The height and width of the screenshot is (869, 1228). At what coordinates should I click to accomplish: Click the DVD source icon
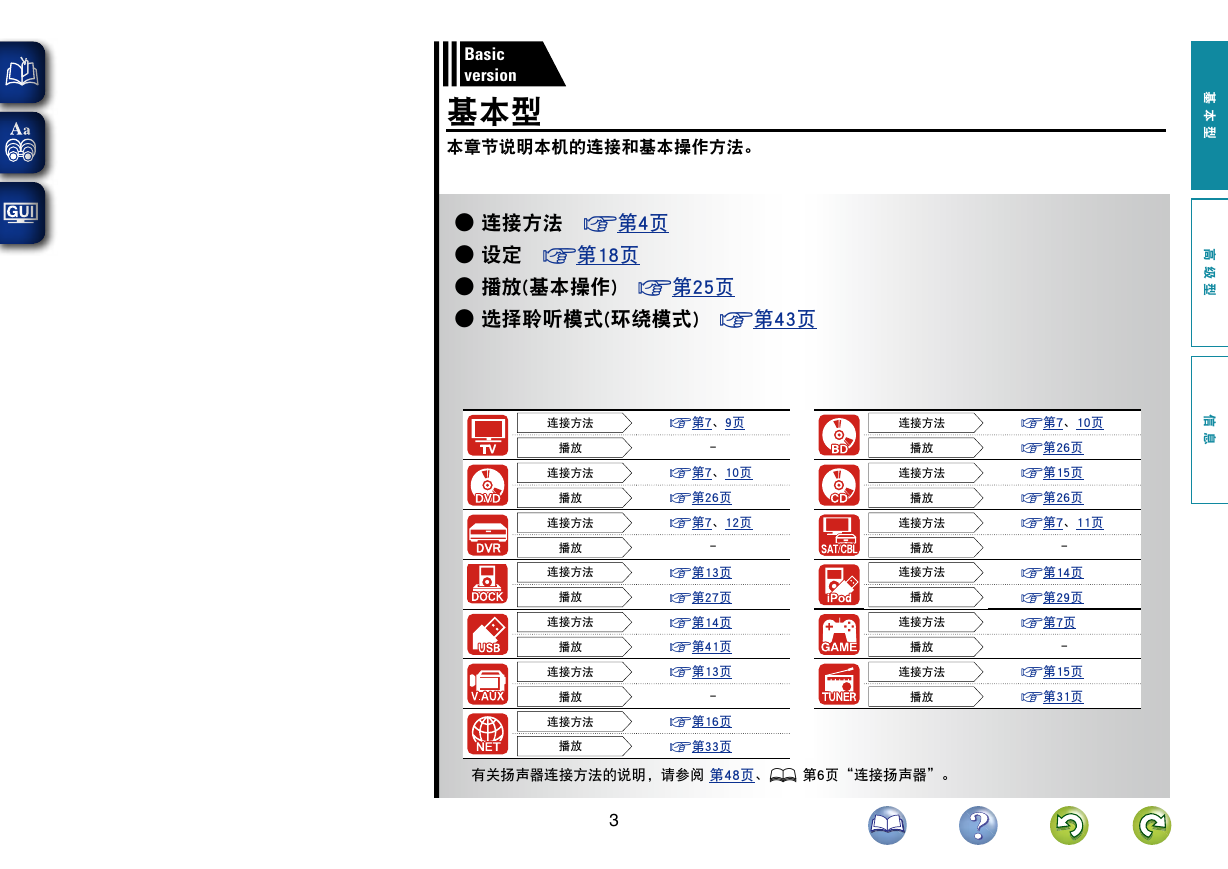pyautogui.click(x=487, y=485)
